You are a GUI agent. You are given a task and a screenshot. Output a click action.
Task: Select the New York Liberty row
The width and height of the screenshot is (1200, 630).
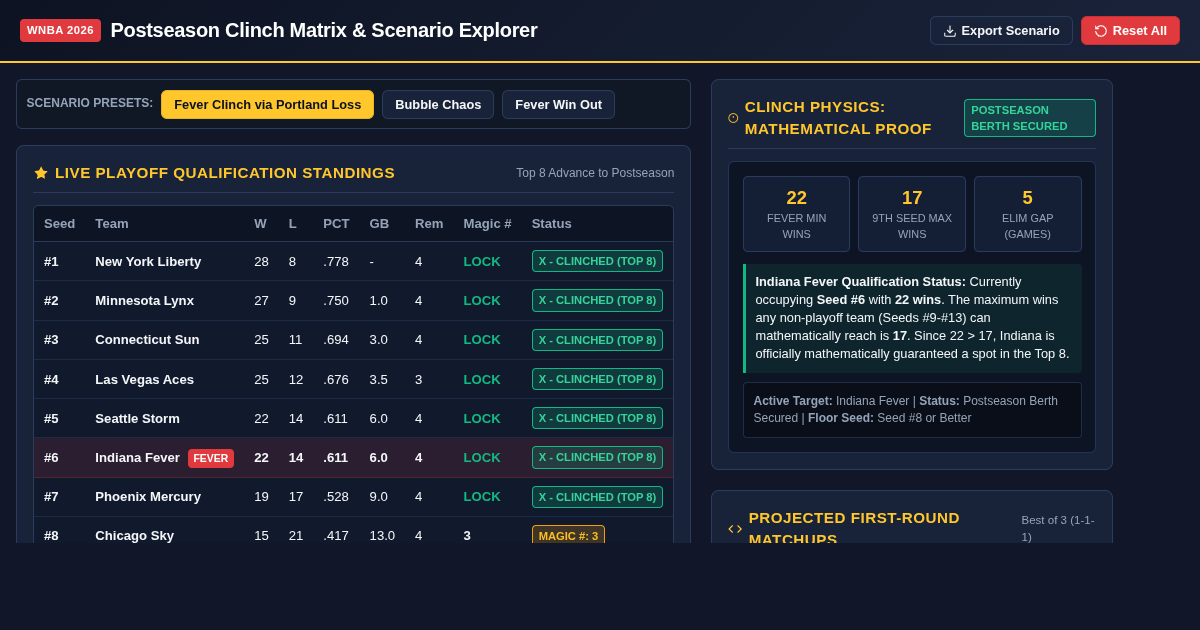click(x=353, y=261)
